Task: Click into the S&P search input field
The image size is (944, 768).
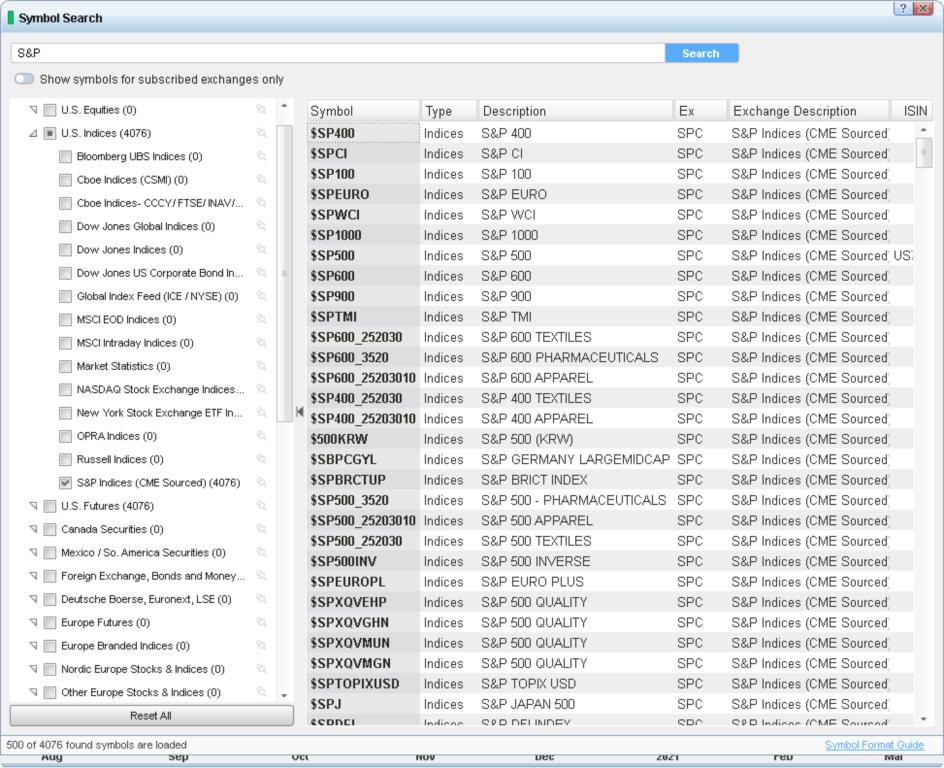Action: 338,53
